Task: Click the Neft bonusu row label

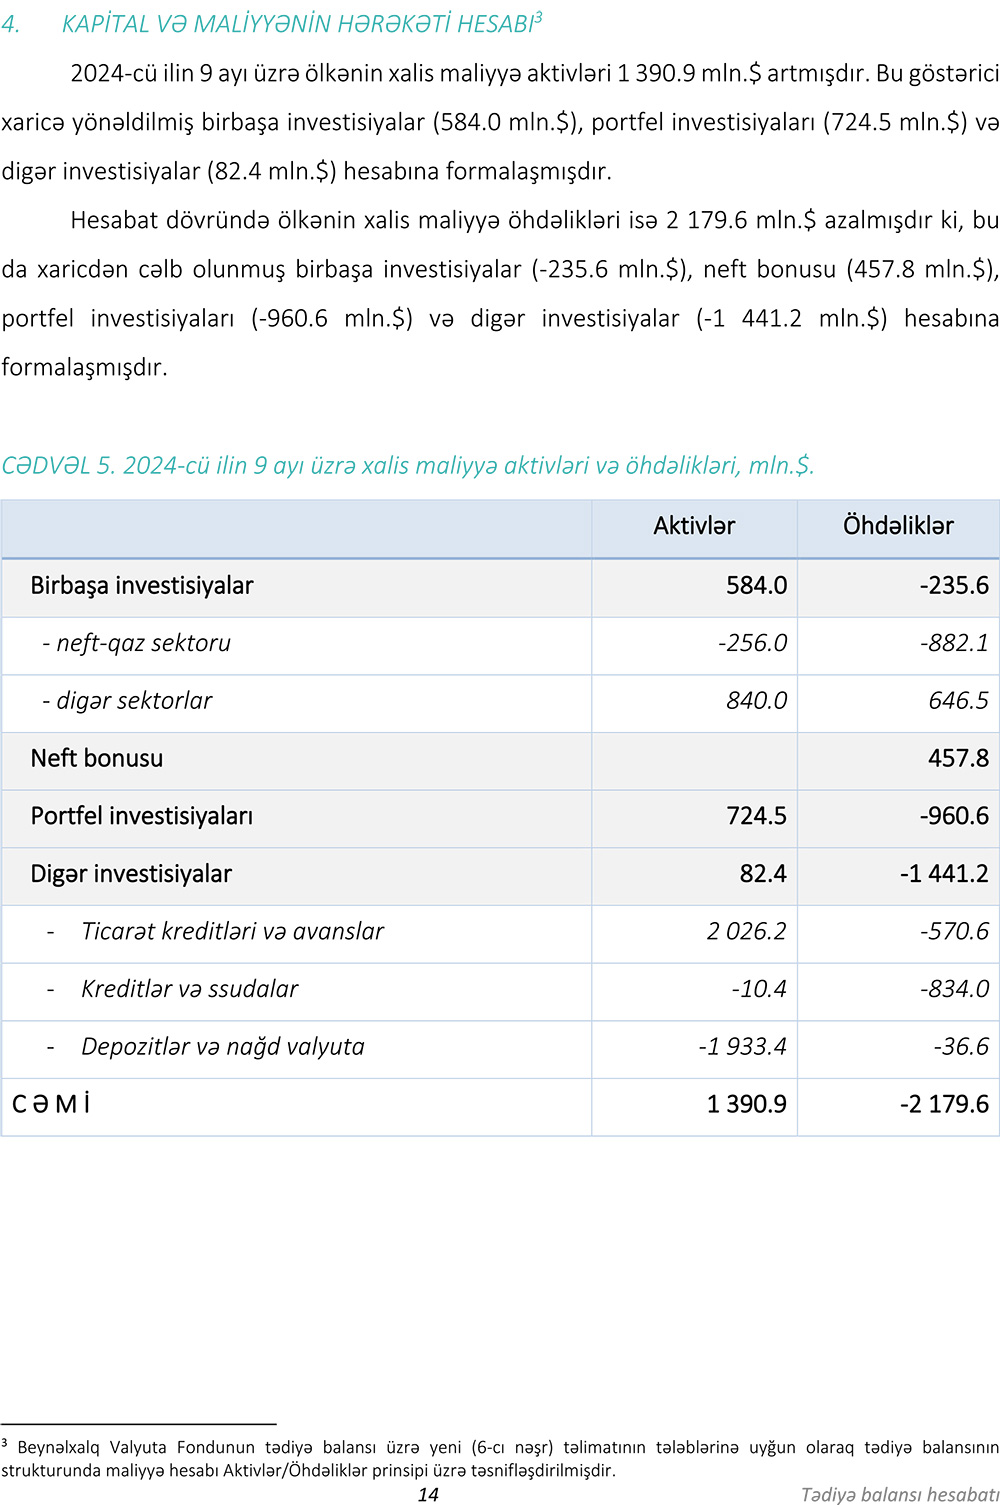Action: click(x=97, y=759)
